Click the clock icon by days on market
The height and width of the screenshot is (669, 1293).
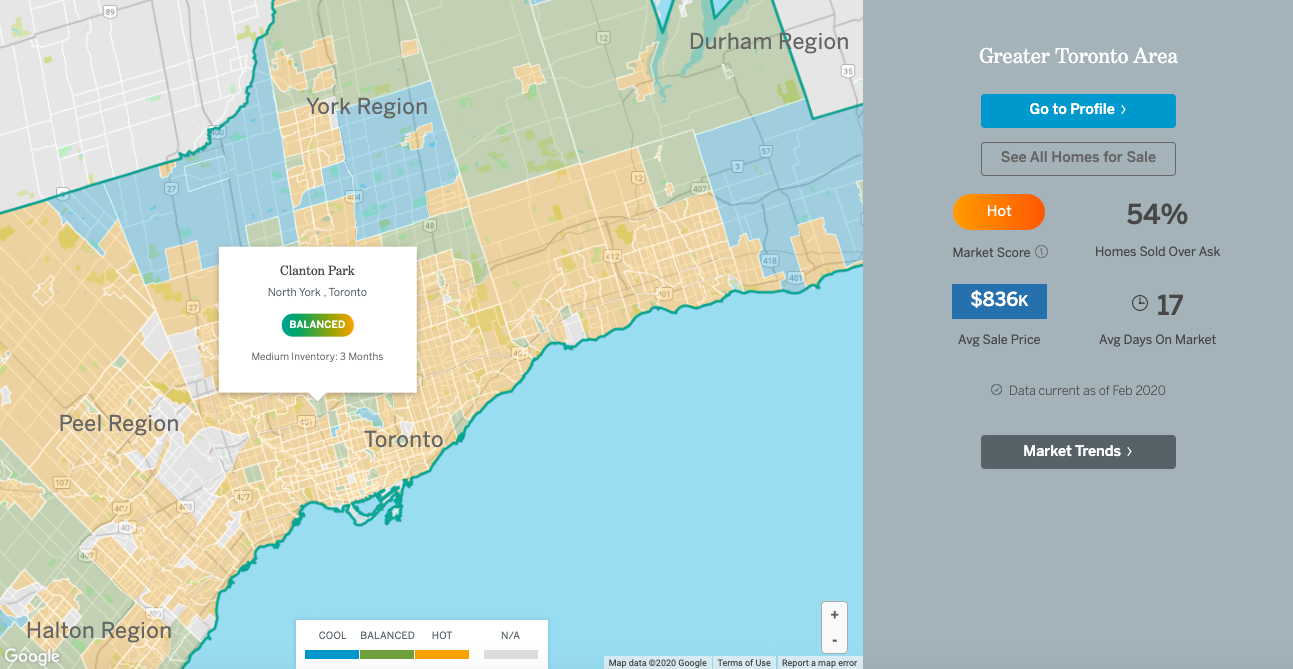coord(1140,304)
